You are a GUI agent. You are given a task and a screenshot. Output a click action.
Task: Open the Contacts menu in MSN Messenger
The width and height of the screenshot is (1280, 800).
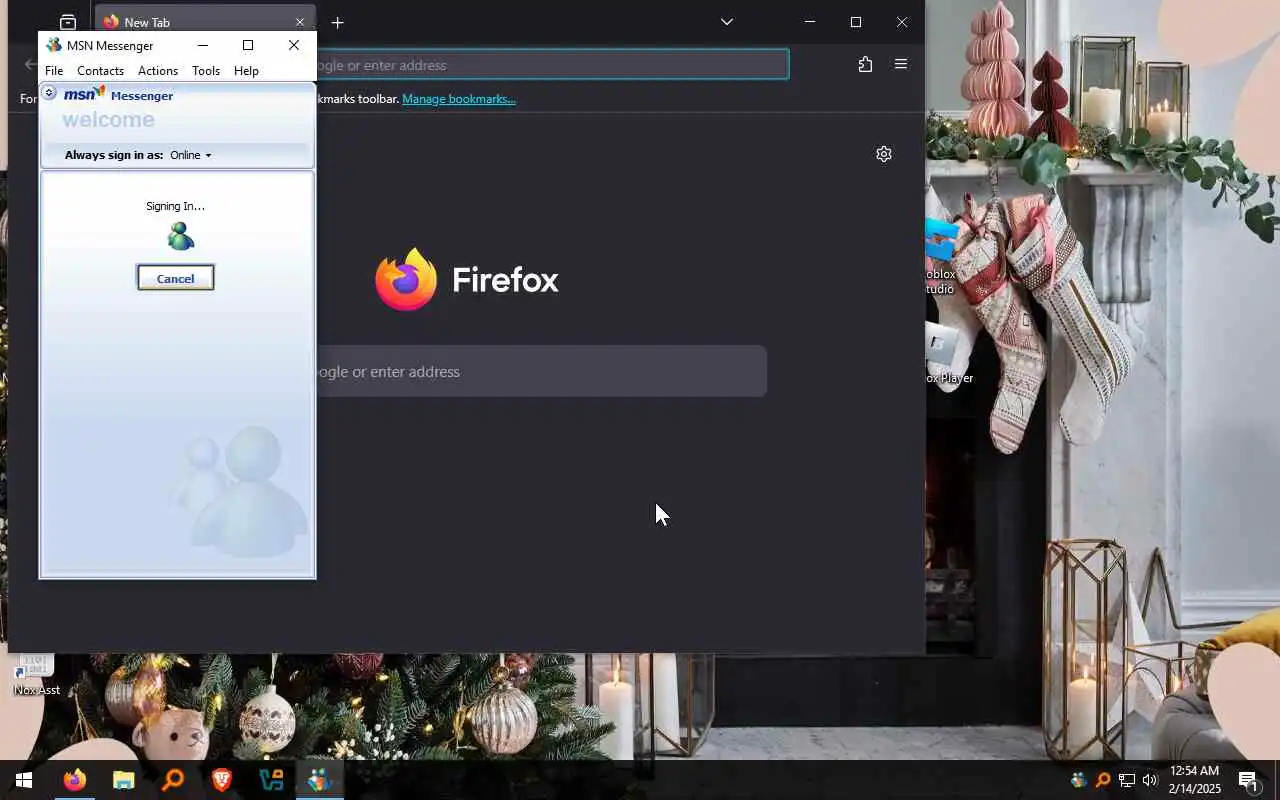click(100, 71)
